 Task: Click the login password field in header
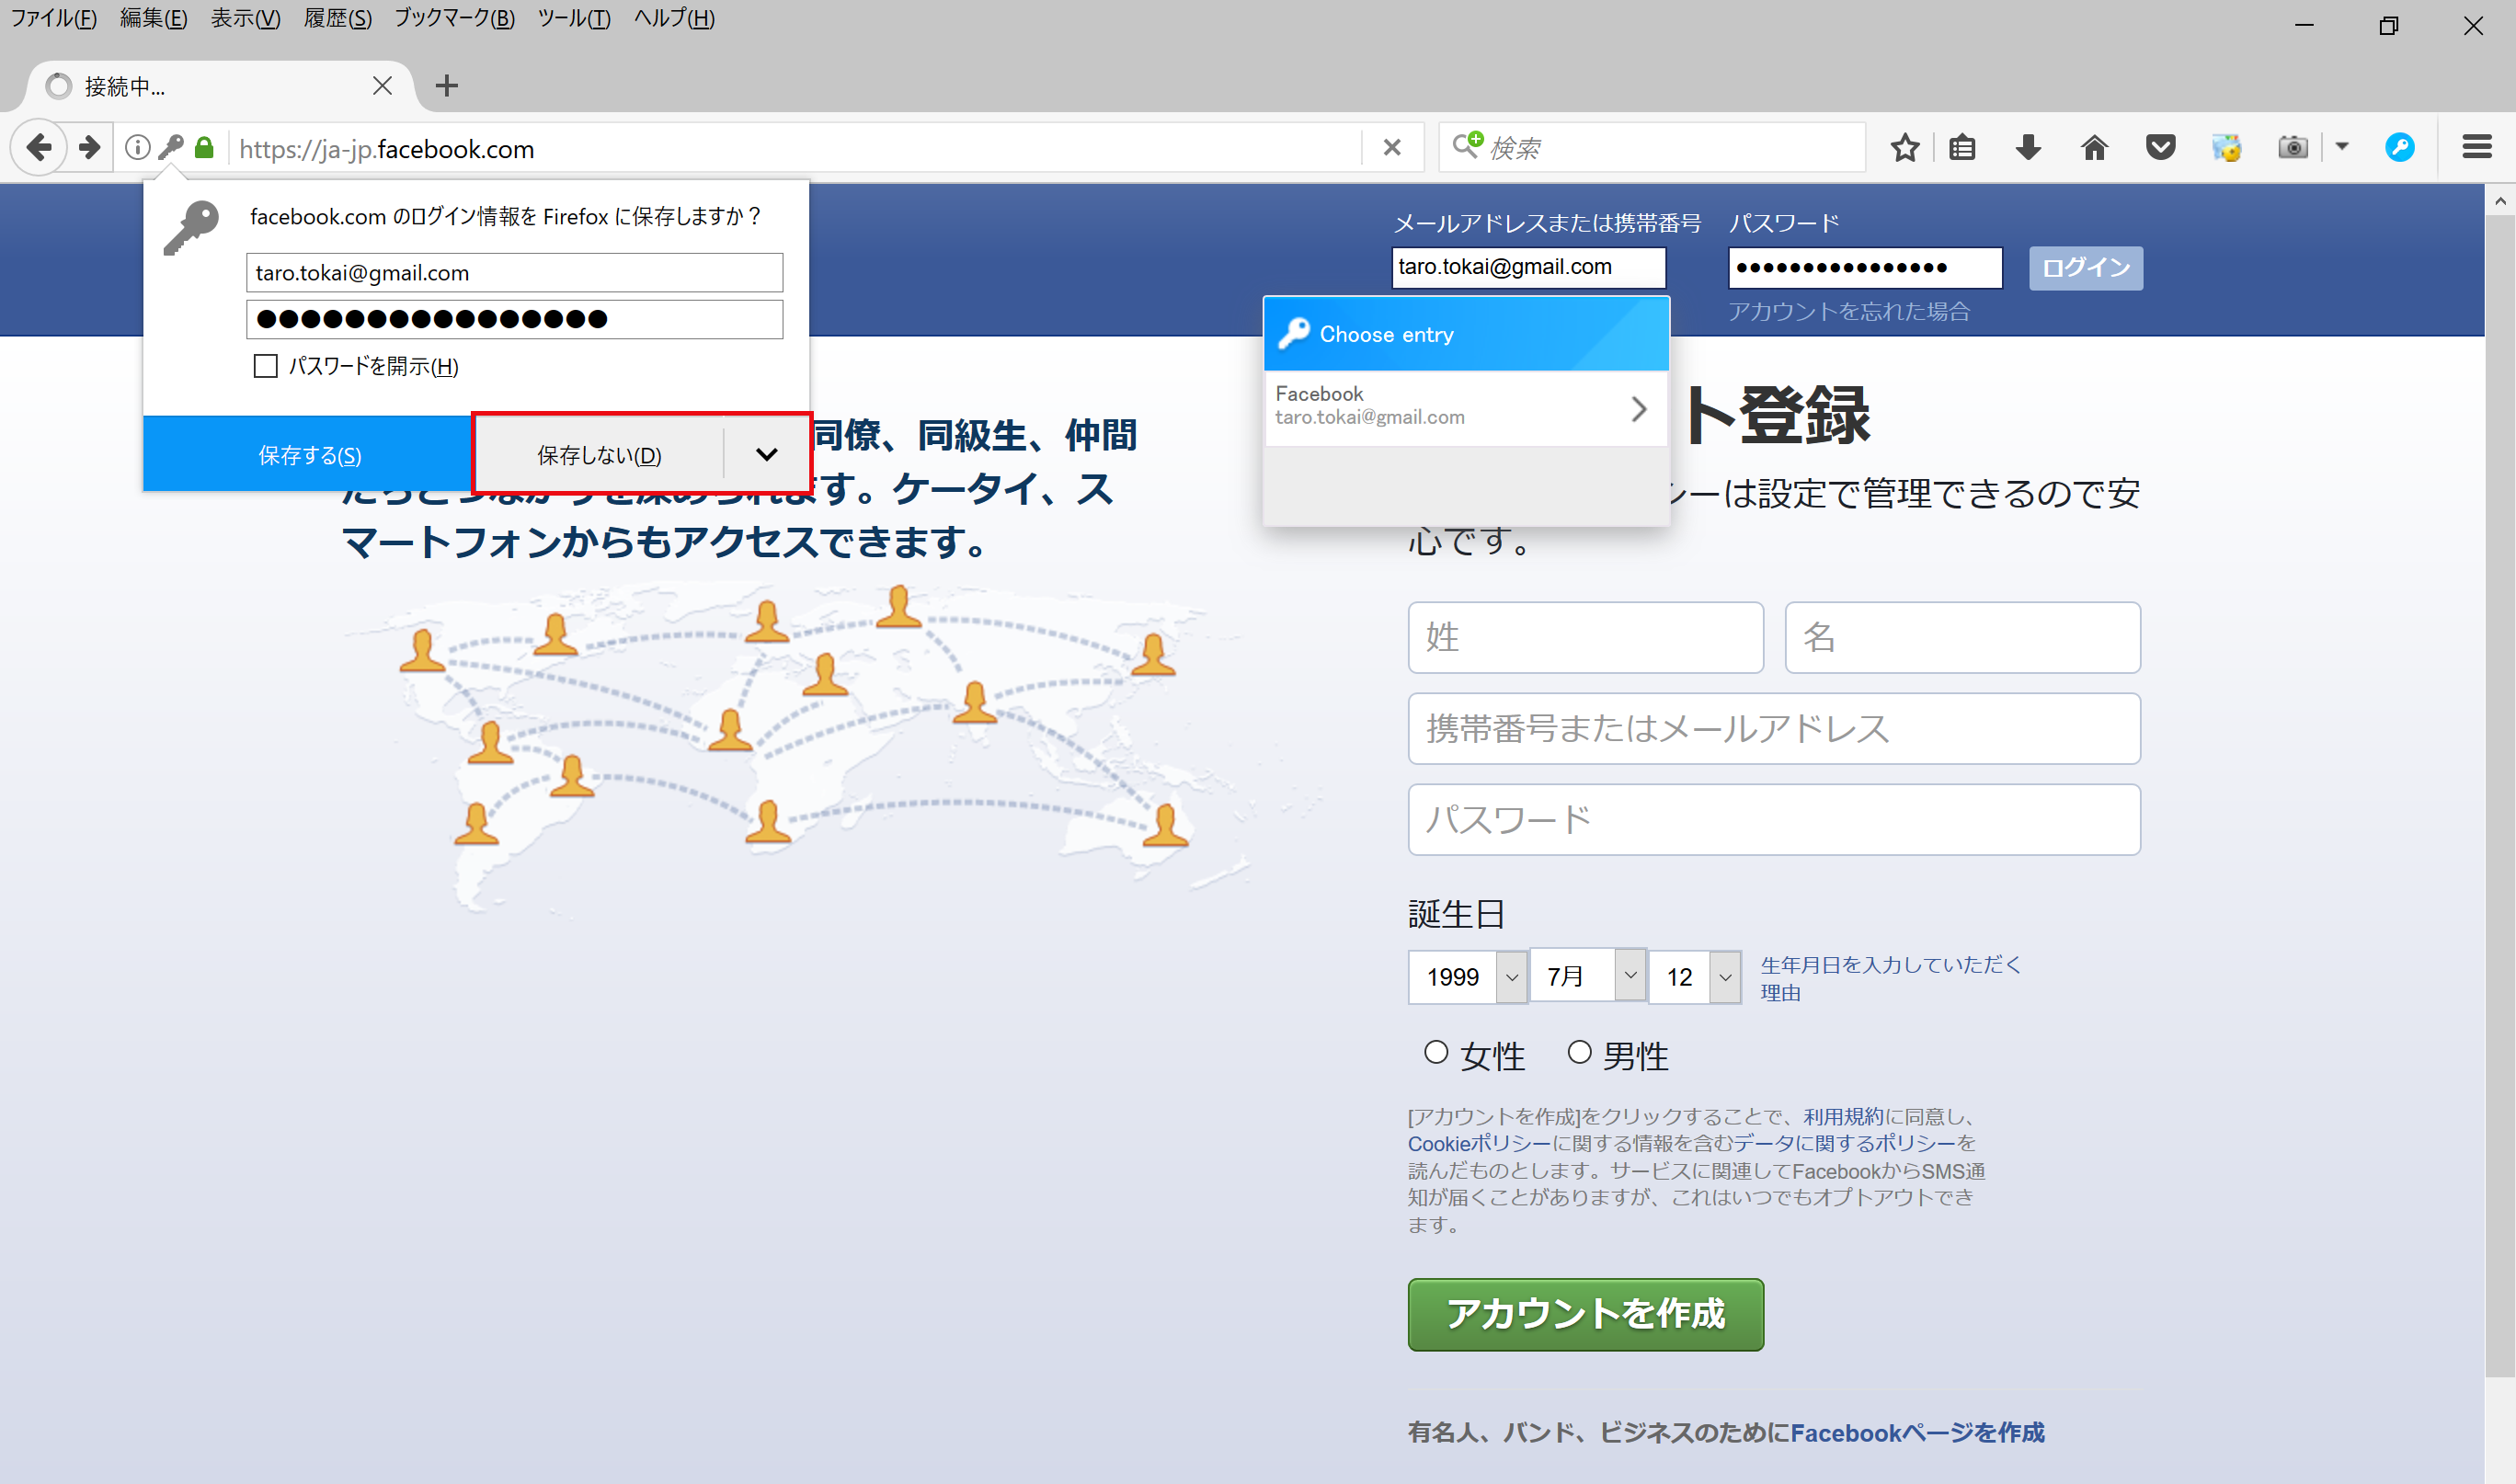(1865, 267)
